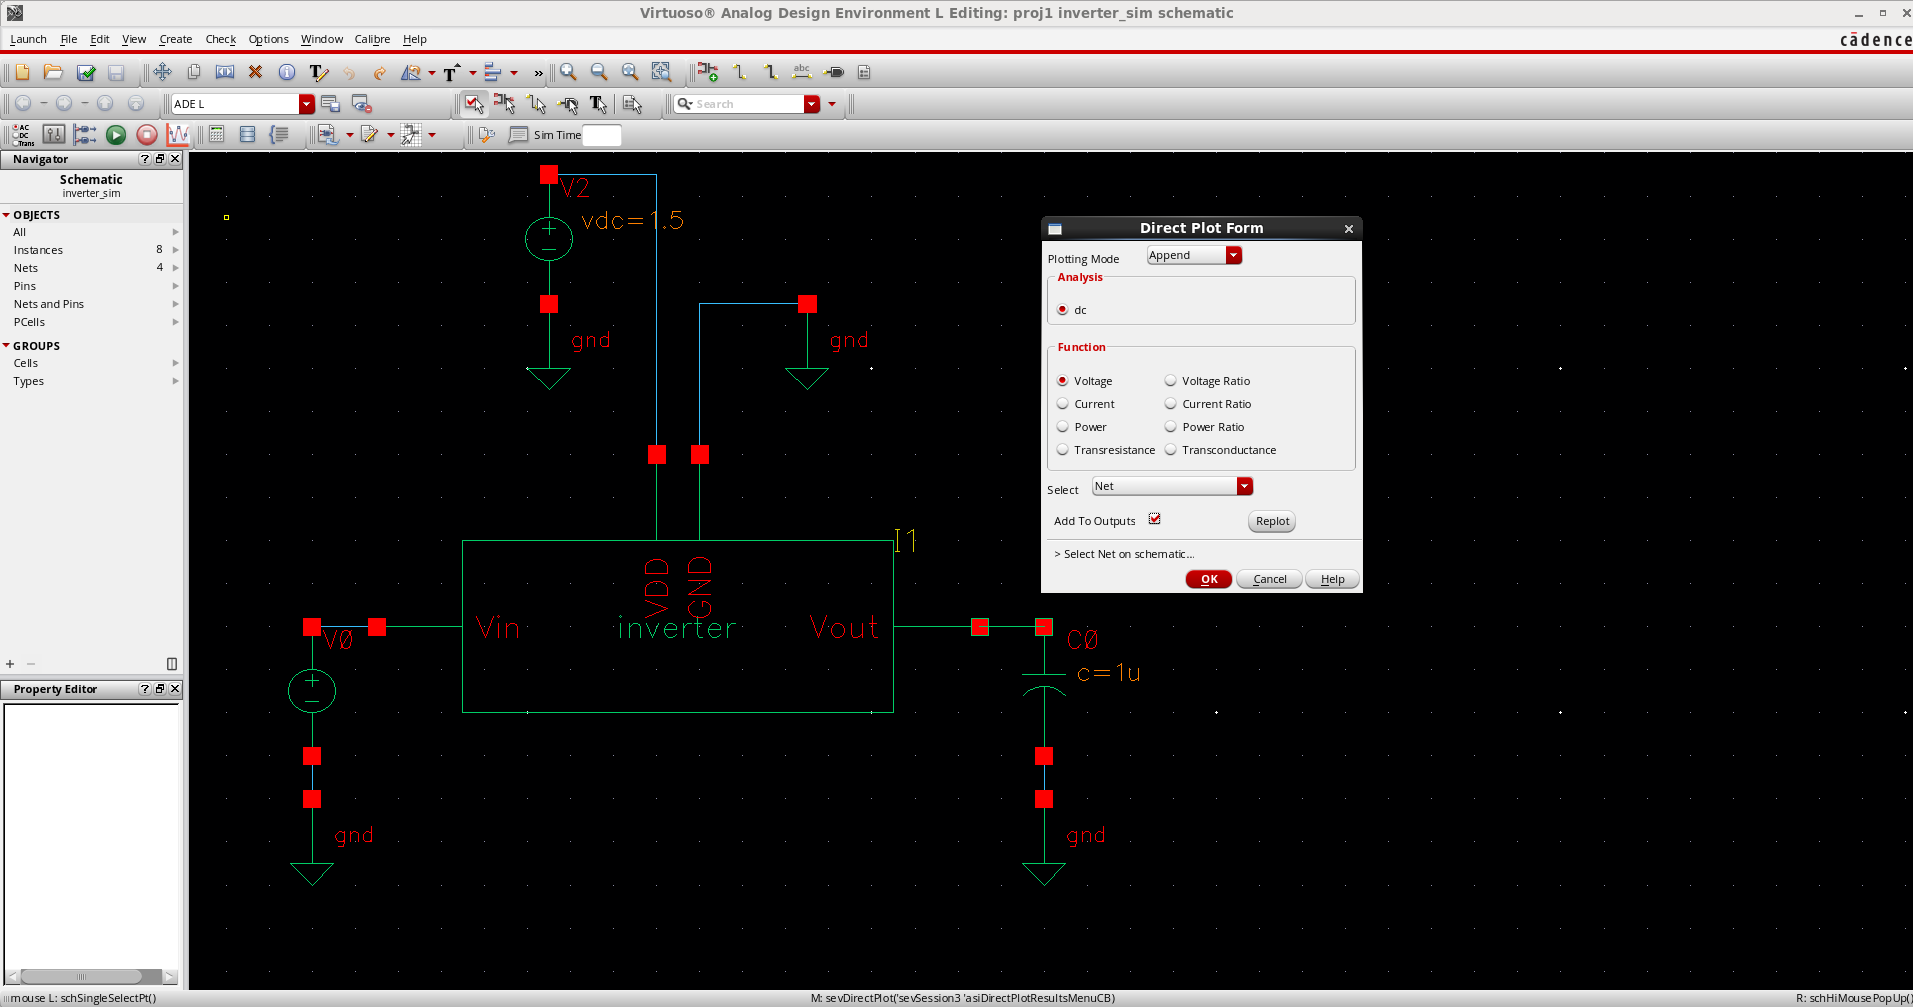Open the ADE L workspace dropdown
The width and height of the screenshot is (1913, 1007).
click(x=306, y=104)
